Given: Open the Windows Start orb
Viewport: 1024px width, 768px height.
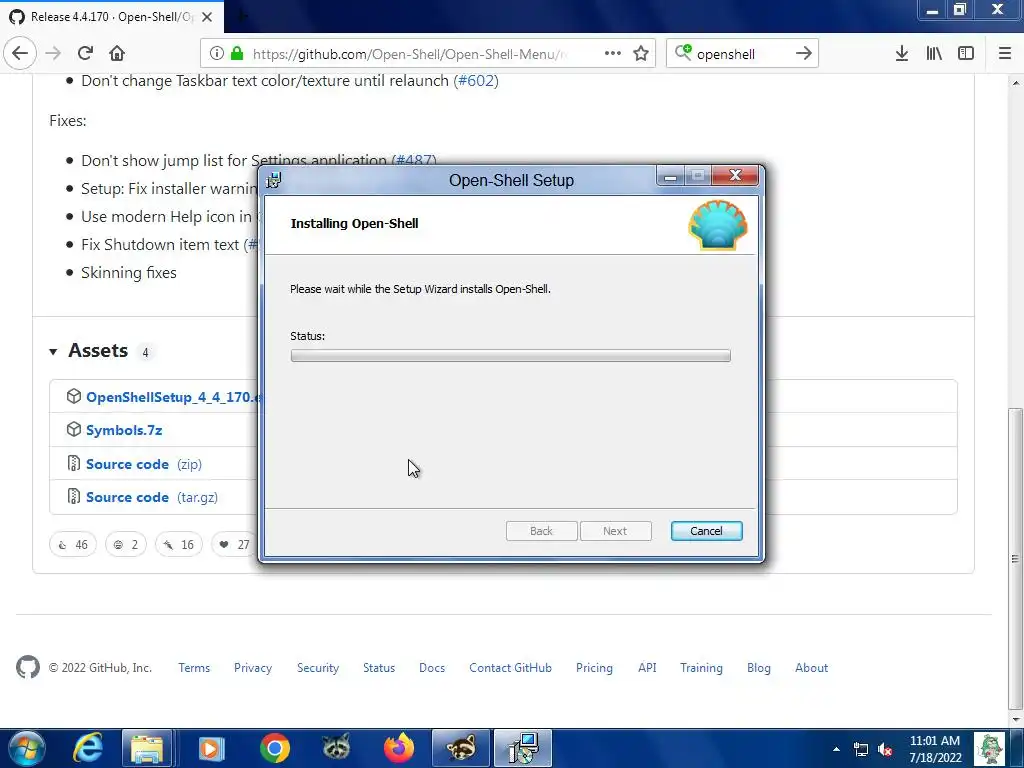Looking at the screenshot, I should point(25,748).
